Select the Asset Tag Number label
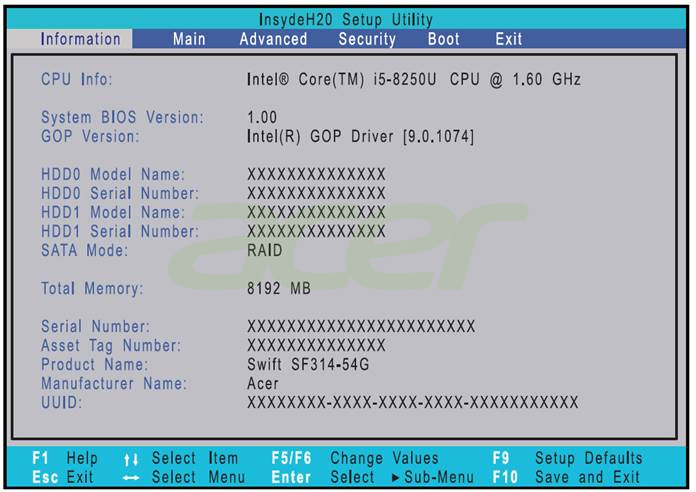Screen dimensions: 696x492 click(111, 345)
